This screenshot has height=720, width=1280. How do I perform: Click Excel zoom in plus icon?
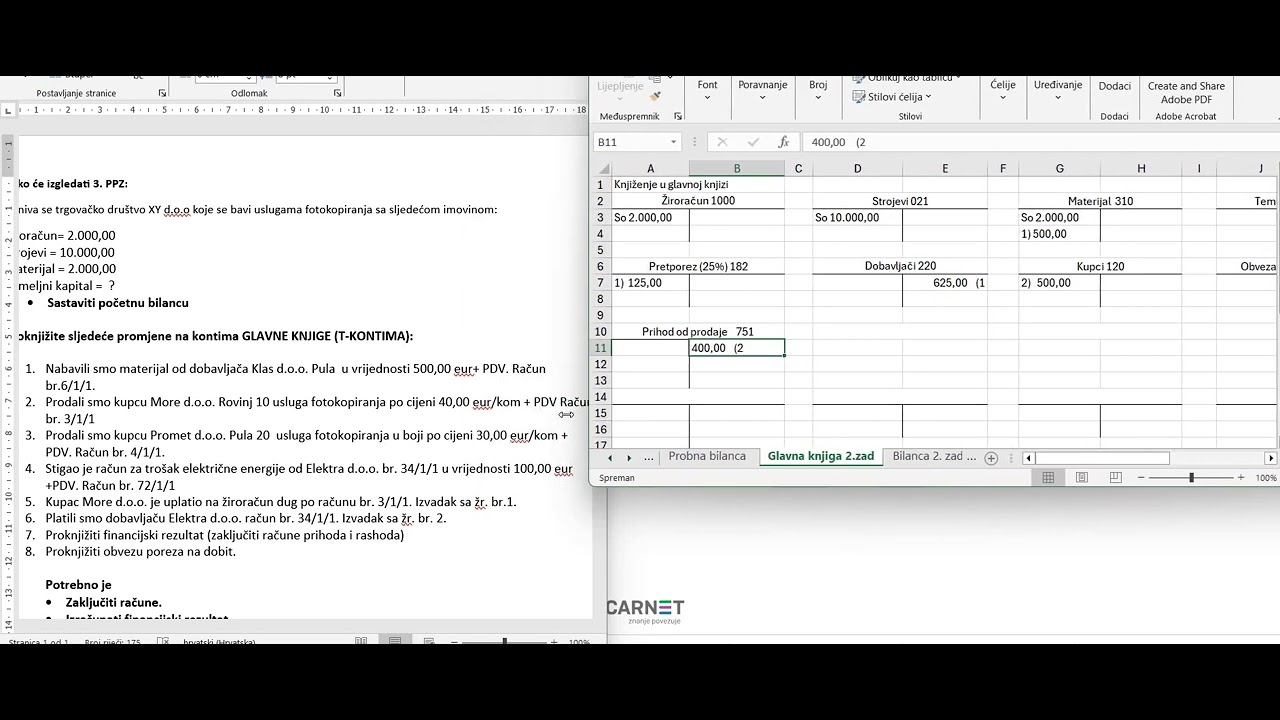[1241, 478]
